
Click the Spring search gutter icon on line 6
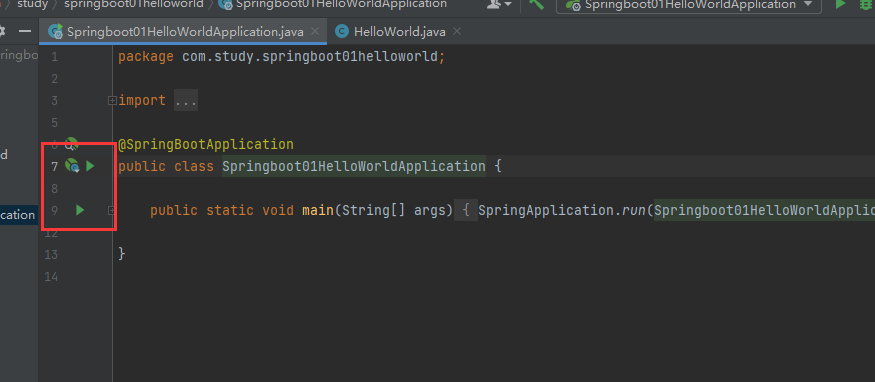pyautogui.click(x=71, y=144)
